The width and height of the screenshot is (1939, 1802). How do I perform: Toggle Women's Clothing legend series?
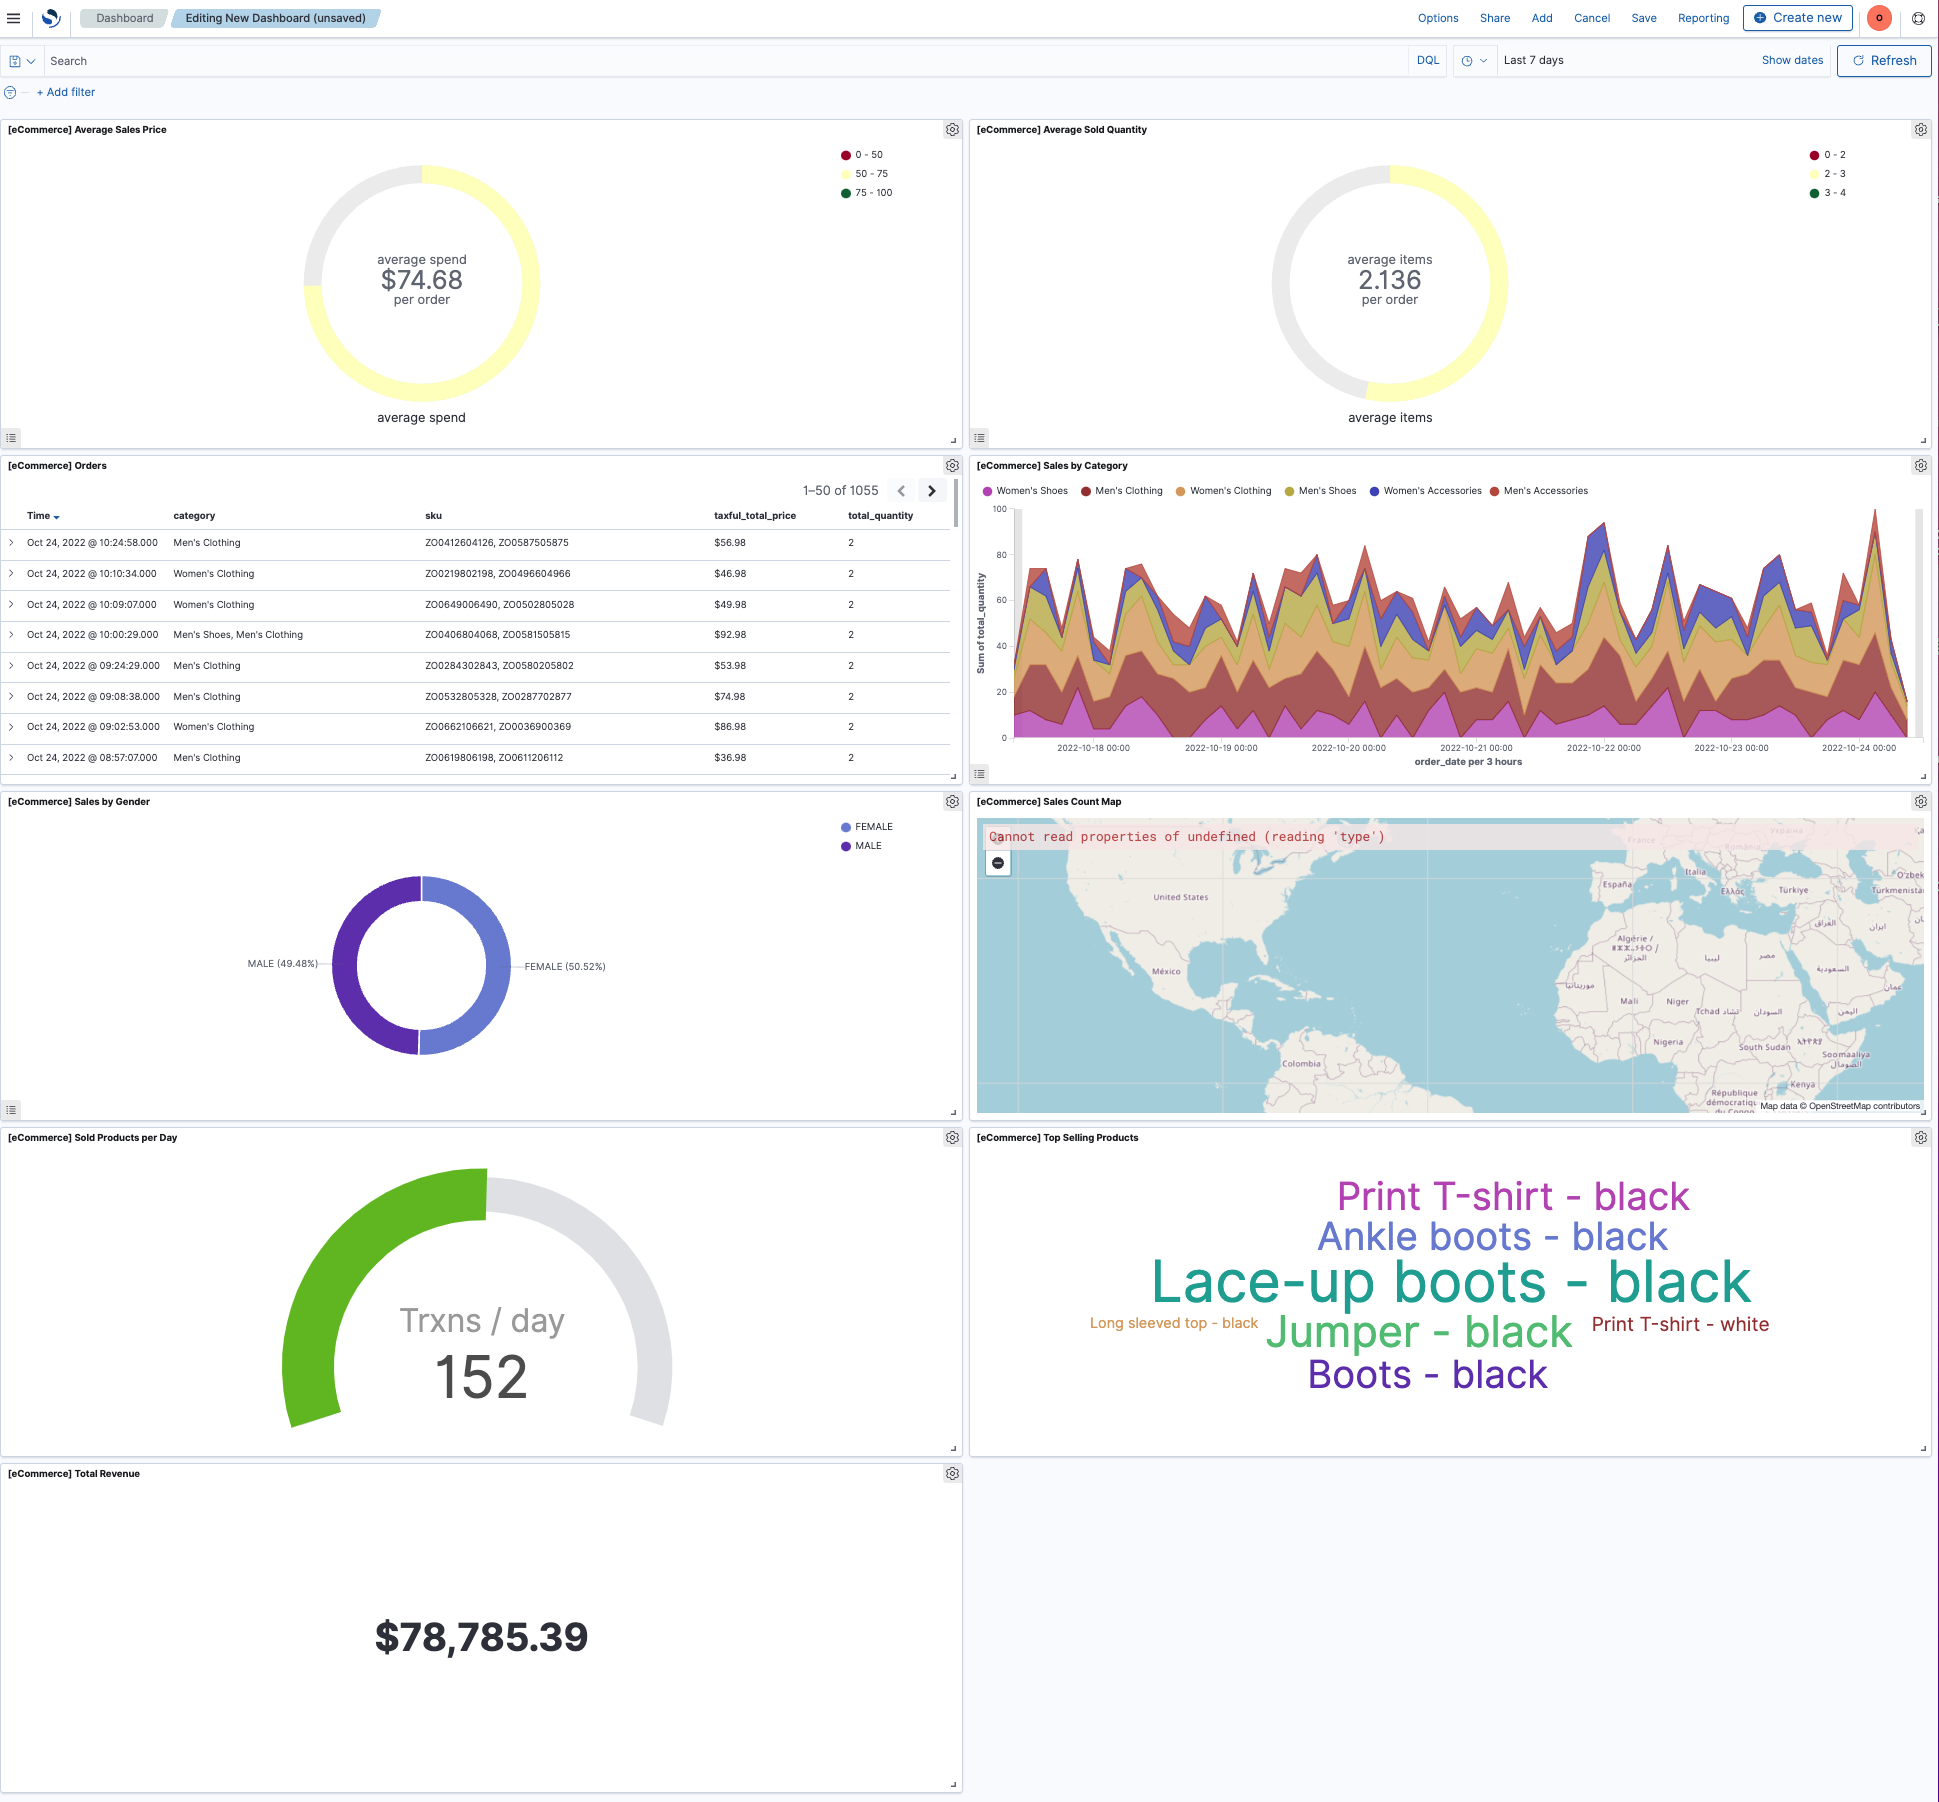[x=1223, y=491]
